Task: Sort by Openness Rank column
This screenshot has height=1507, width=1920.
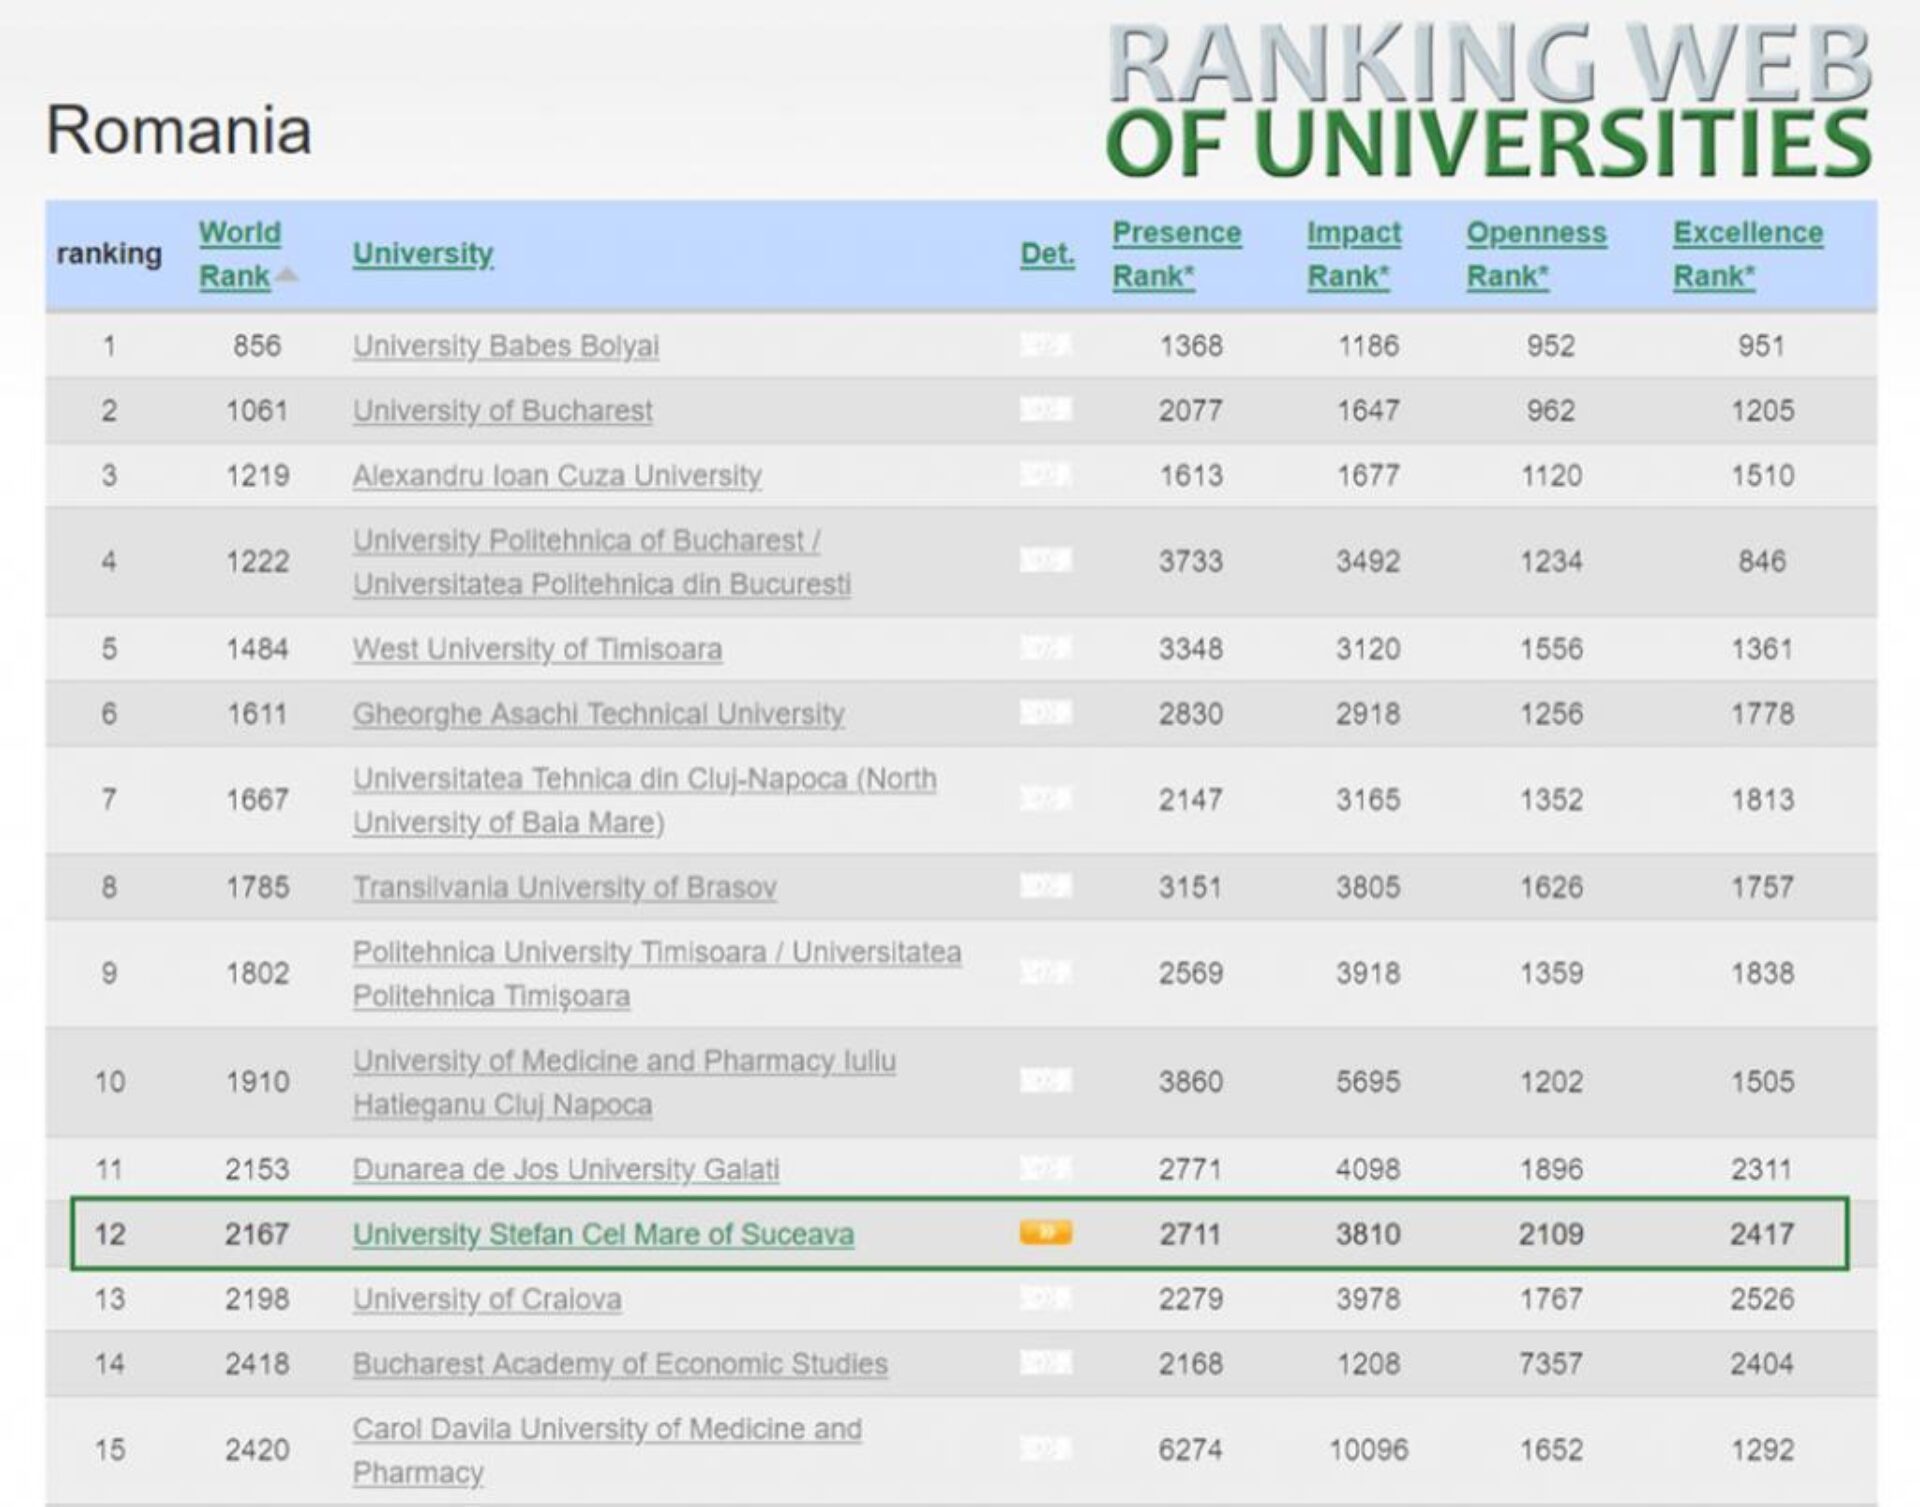Action: tap(1536, 254)
